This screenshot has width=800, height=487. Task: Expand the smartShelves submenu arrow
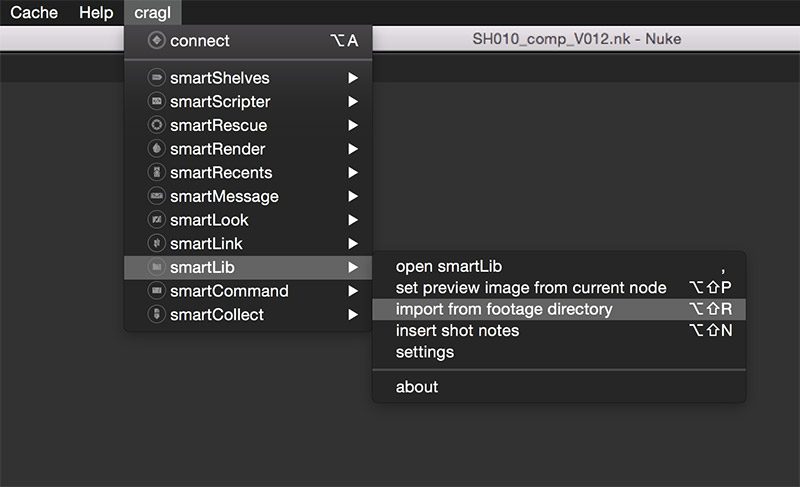pos(352,78)
